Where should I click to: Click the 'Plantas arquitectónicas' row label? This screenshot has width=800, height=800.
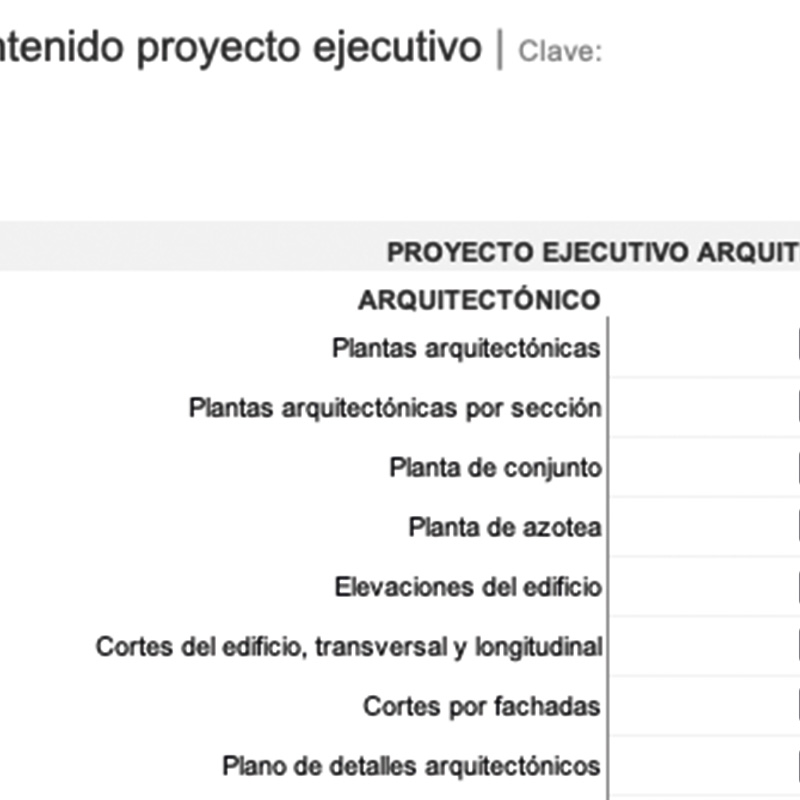(465, 348)
